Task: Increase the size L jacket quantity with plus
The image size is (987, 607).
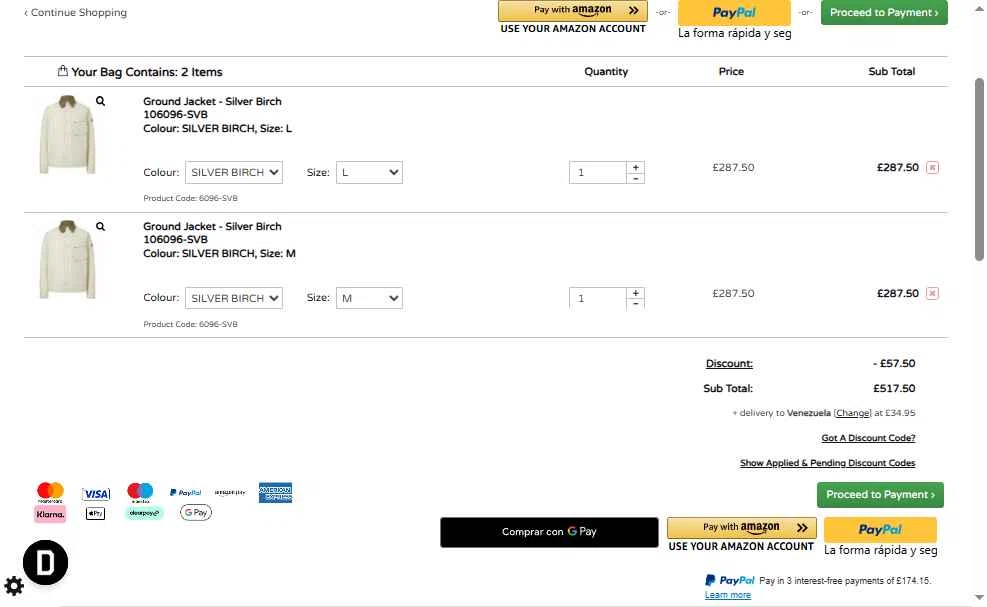Action: coord(636,167)
